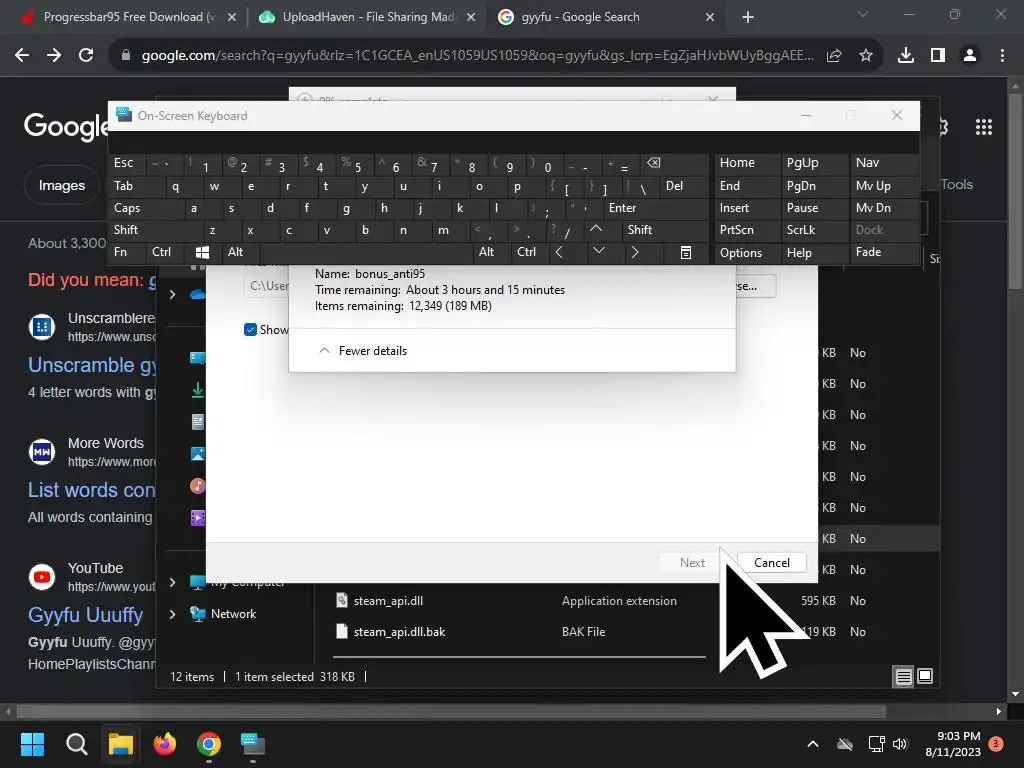Open Windows Start menu
1024x768 pixels.
[x=32, y=744]
